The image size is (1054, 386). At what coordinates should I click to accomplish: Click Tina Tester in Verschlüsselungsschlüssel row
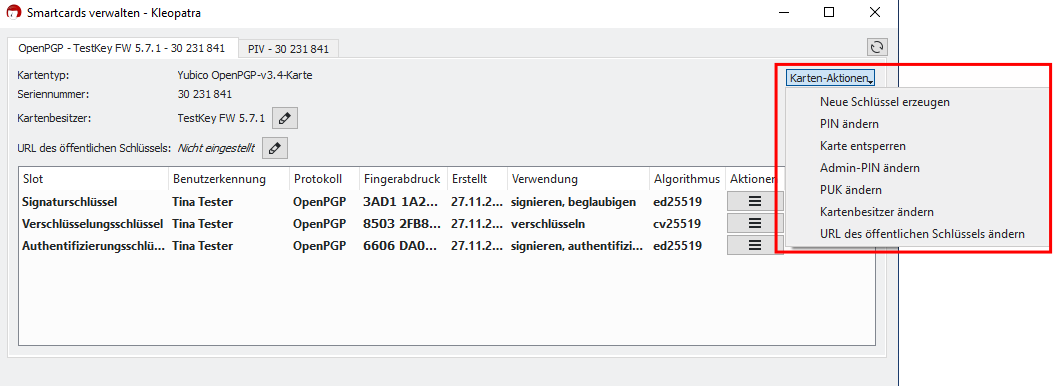click(202, 224)
